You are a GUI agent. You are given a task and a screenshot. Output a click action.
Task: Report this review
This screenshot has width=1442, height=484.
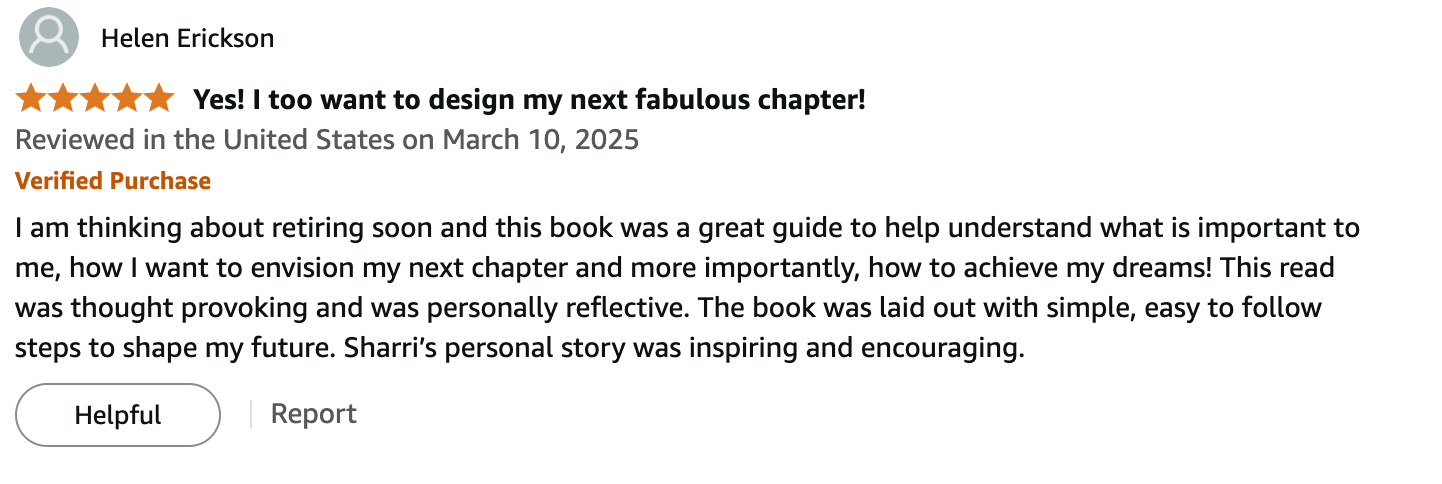click(314, 414)
